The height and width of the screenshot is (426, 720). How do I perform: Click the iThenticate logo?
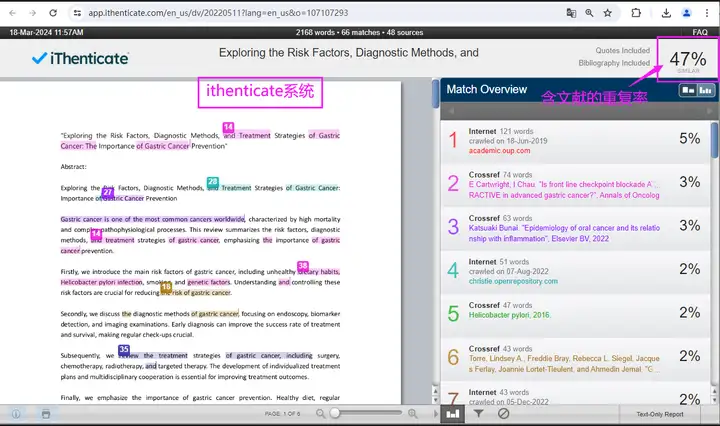(x=80, y=58)
